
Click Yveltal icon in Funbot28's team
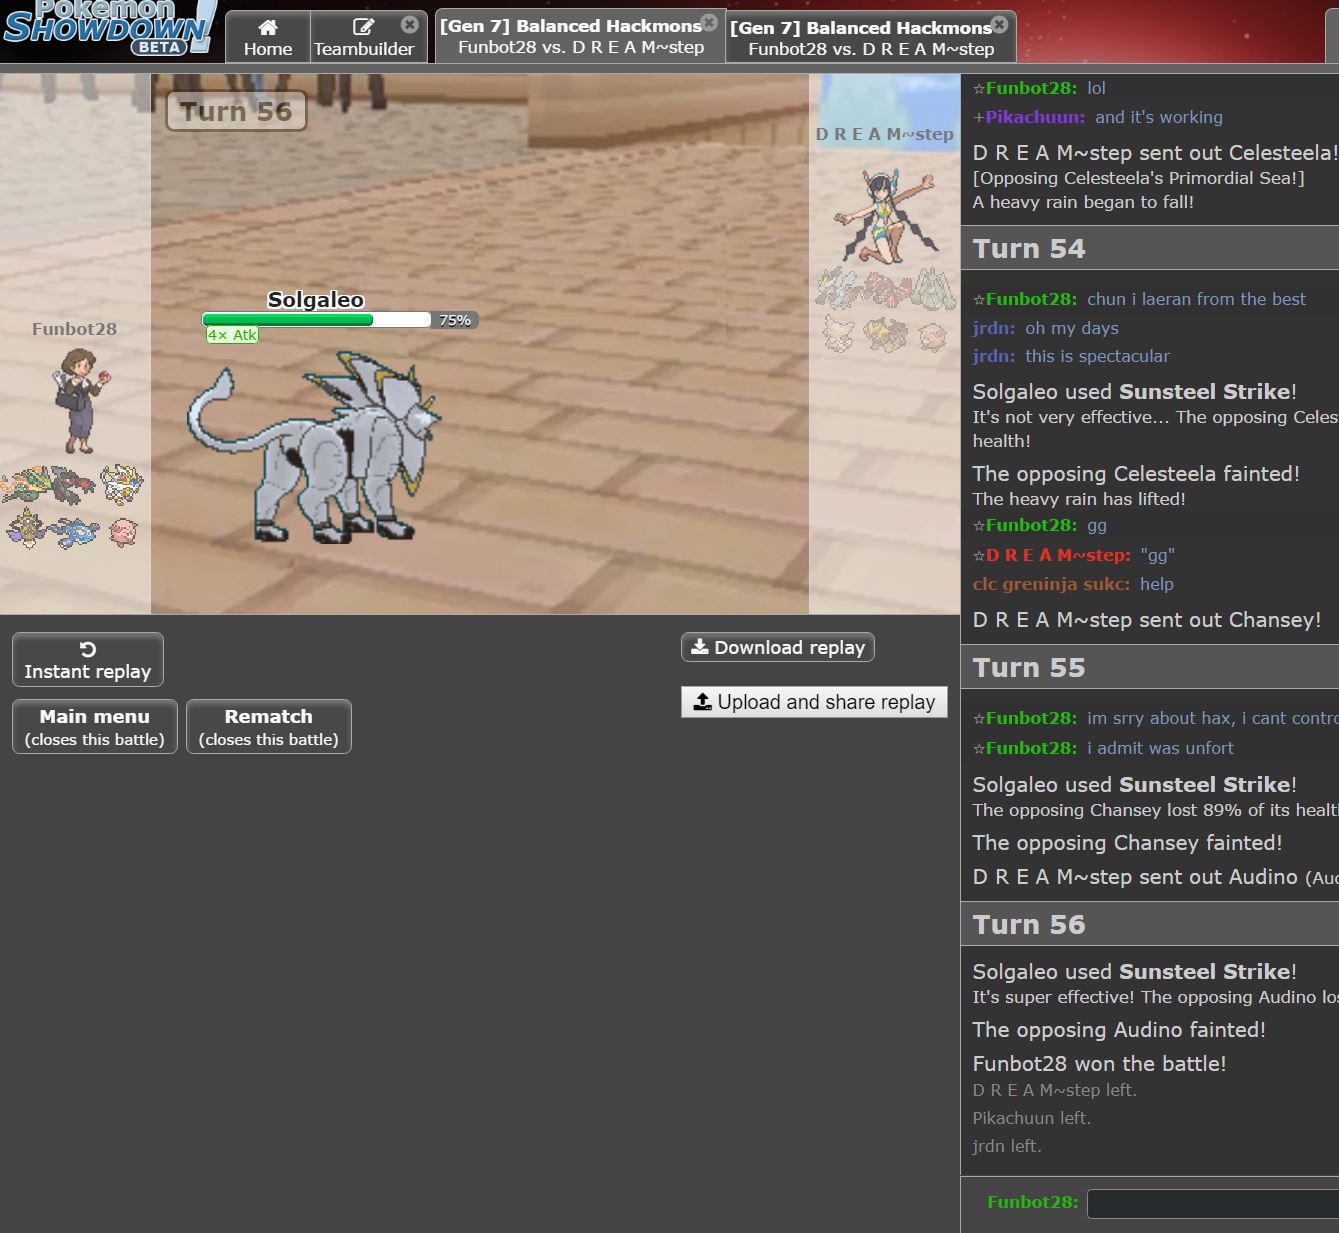pyautogui.click(x=73, y=485)
